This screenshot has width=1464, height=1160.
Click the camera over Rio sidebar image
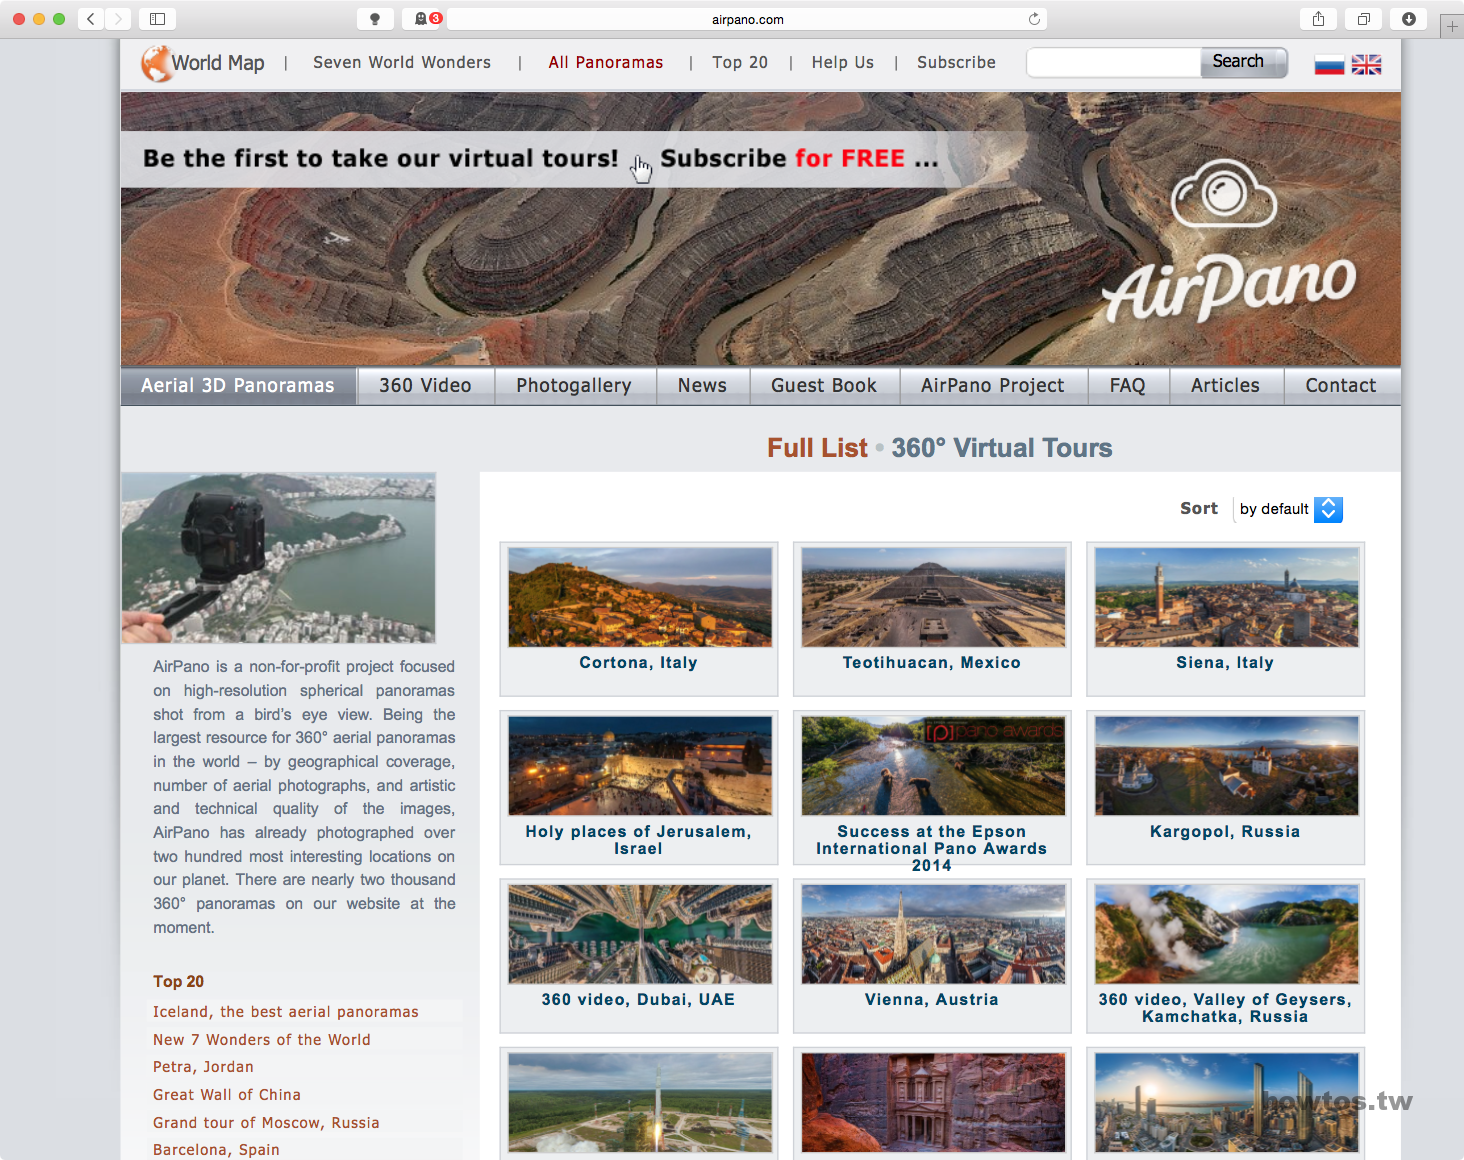coord(278,558)
